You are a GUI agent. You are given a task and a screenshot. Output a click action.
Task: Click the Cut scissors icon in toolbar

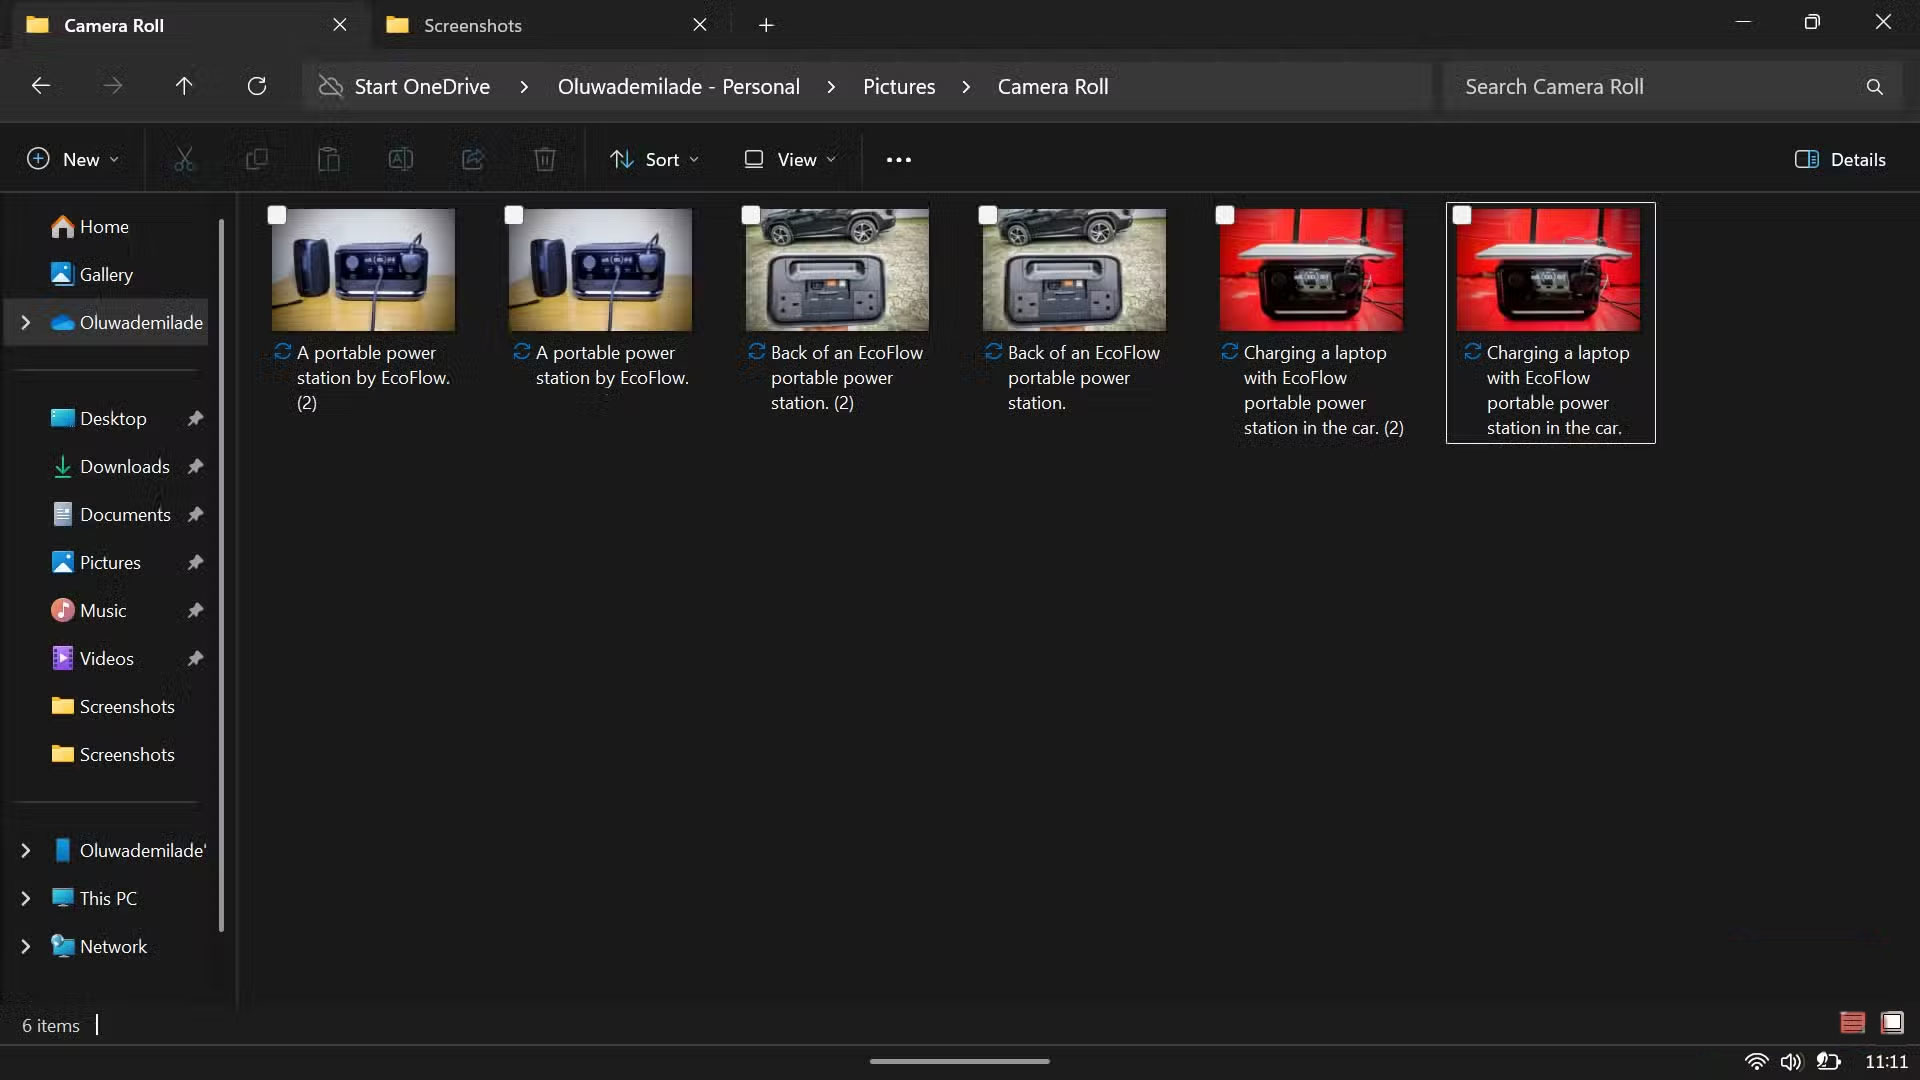(x=184, y=160)
